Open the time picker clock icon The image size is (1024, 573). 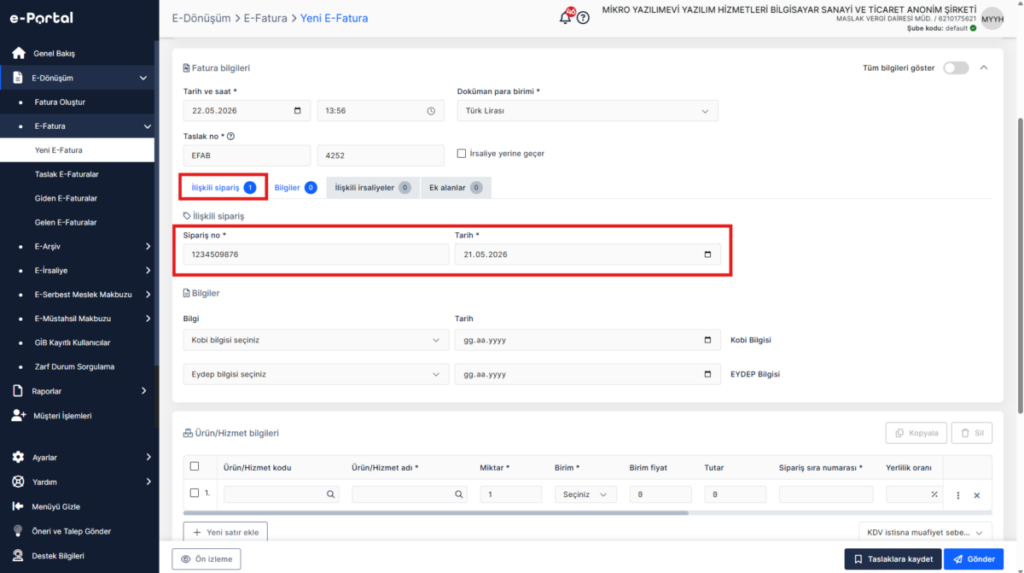point(431,111)
